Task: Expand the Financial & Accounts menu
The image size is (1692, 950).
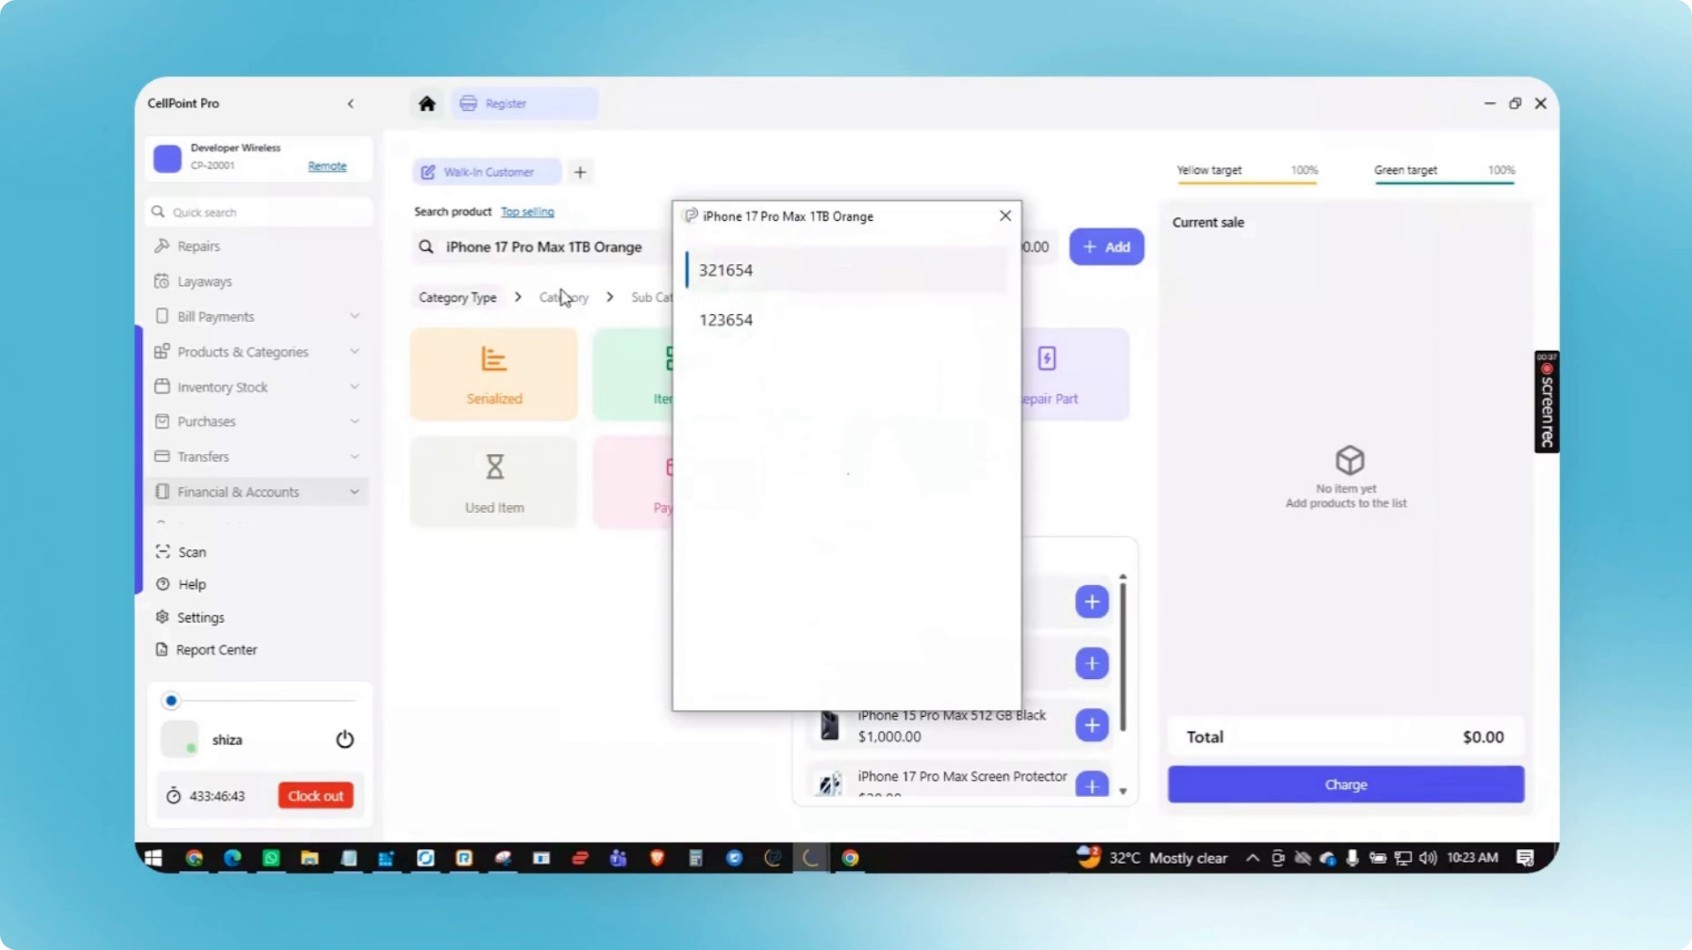Action: tap(259, 492)
